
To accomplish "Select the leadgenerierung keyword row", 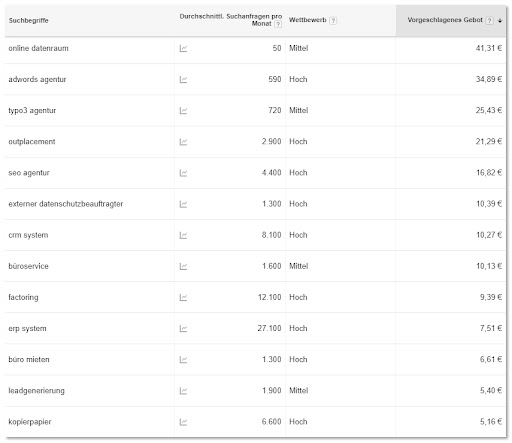I will (x=255, y=391).
